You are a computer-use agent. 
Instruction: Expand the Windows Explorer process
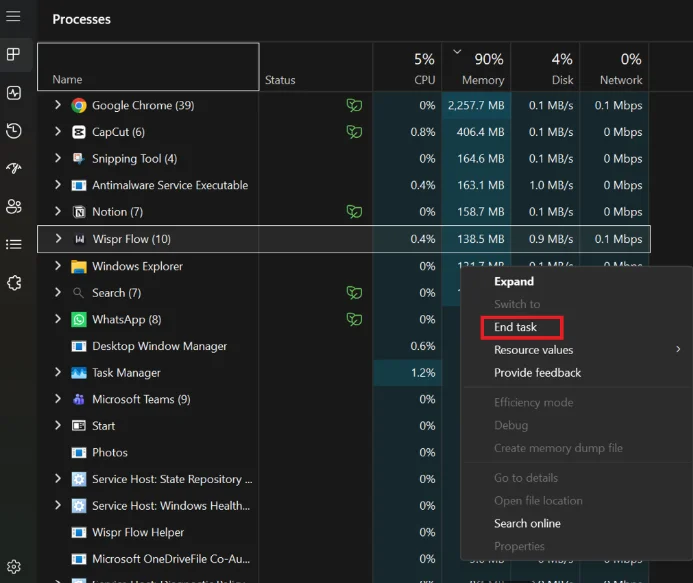(x=58, y=266)
